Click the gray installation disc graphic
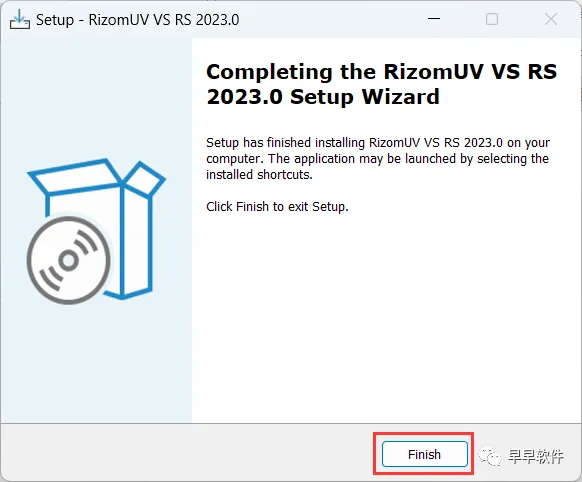582x482 pixels. [69, 260]
